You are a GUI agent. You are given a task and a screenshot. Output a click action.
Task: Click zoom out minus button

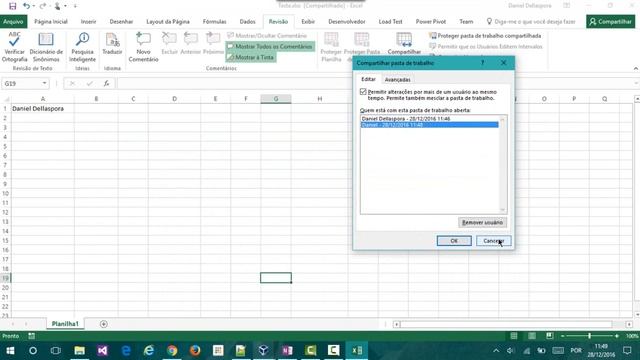[562, 336]
